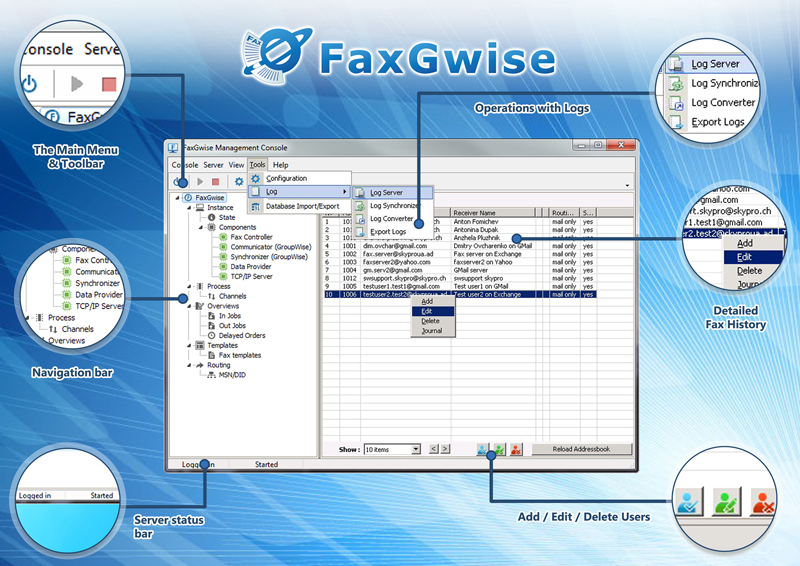Click fax.server@skyproua.ad email cell
The height and width of the screenshot is (566, 800).
[x=406, y=254]
